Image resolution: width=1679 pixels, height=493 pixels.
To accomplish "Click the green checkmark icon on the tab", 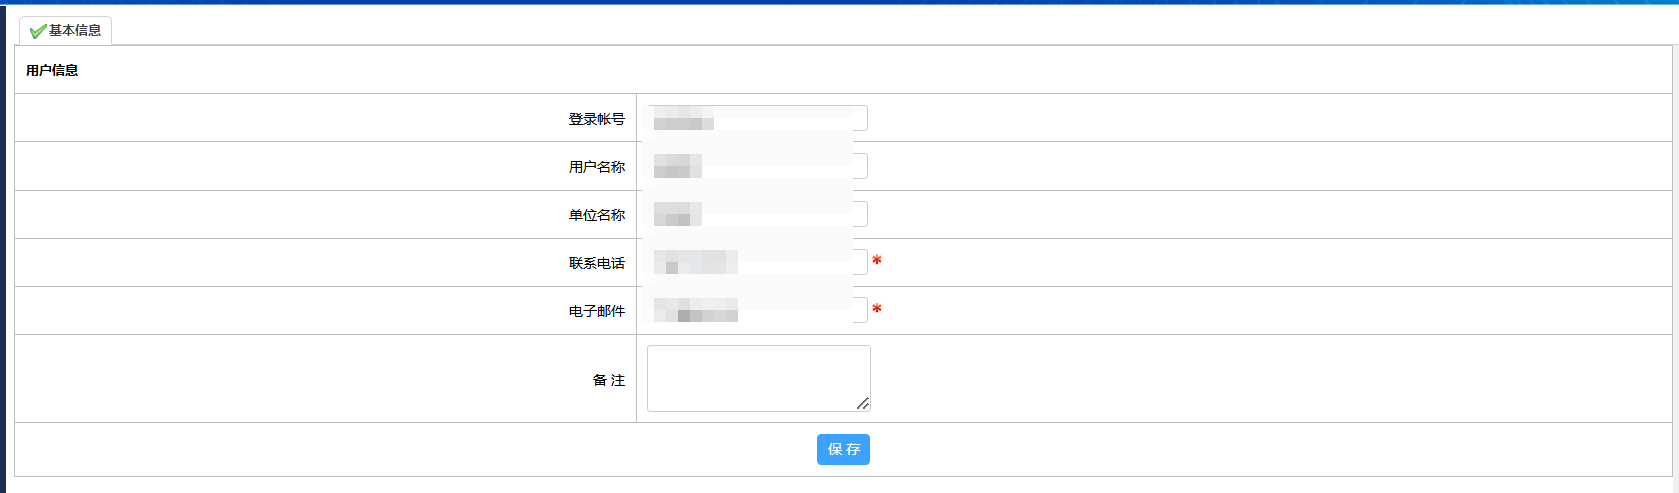I will point(38,31).
